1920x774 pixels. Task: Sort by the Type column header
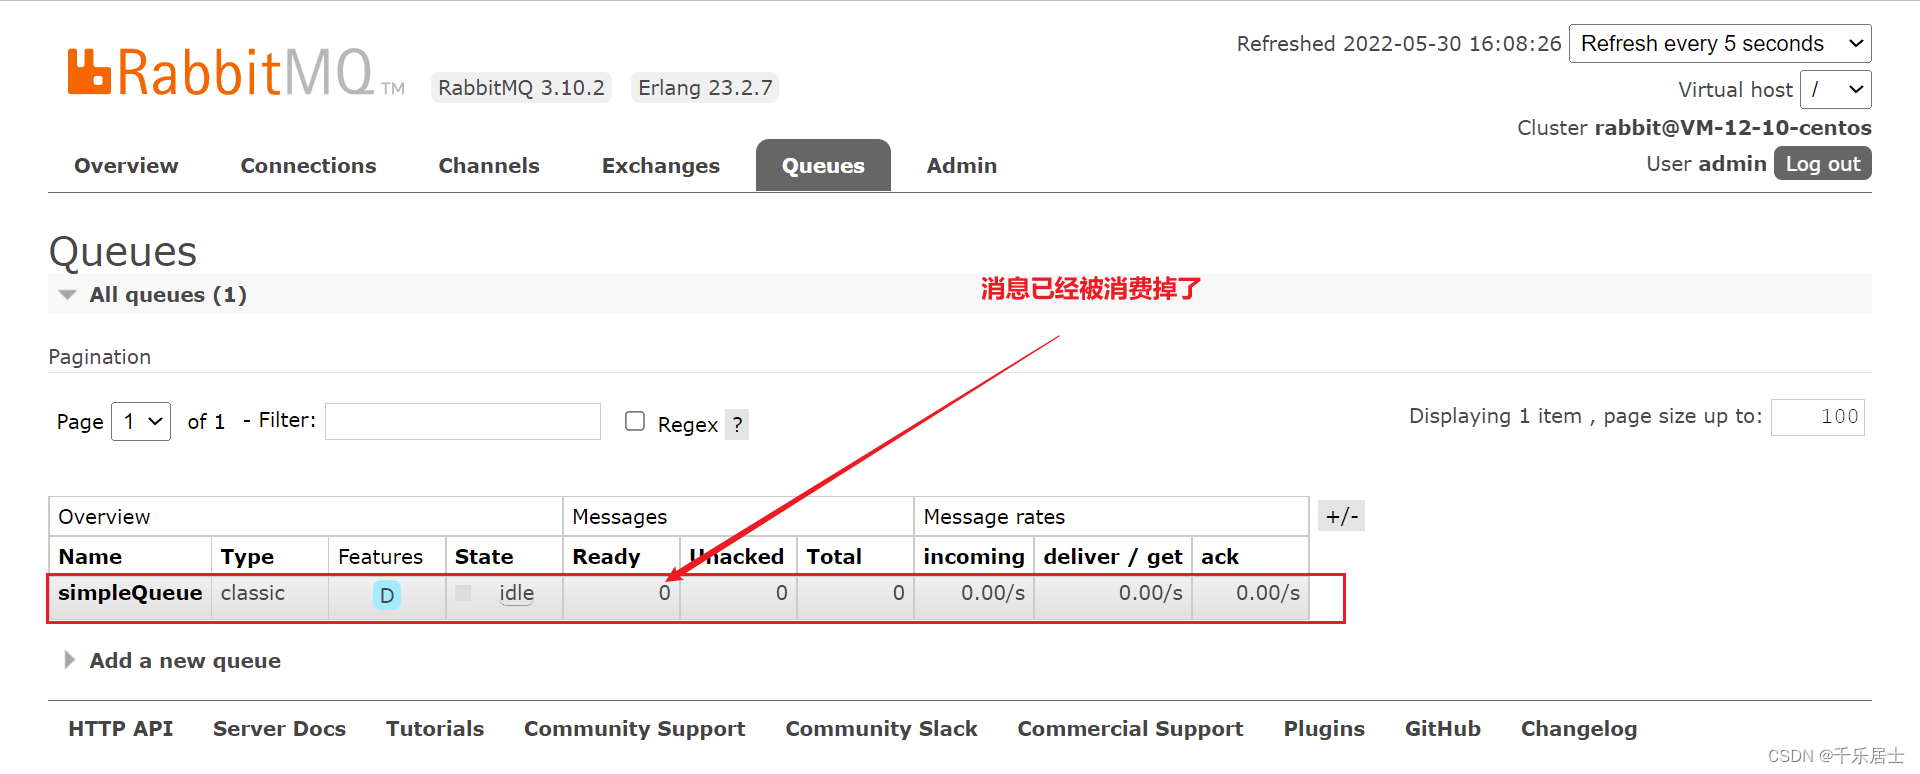[x=247, y=557]
